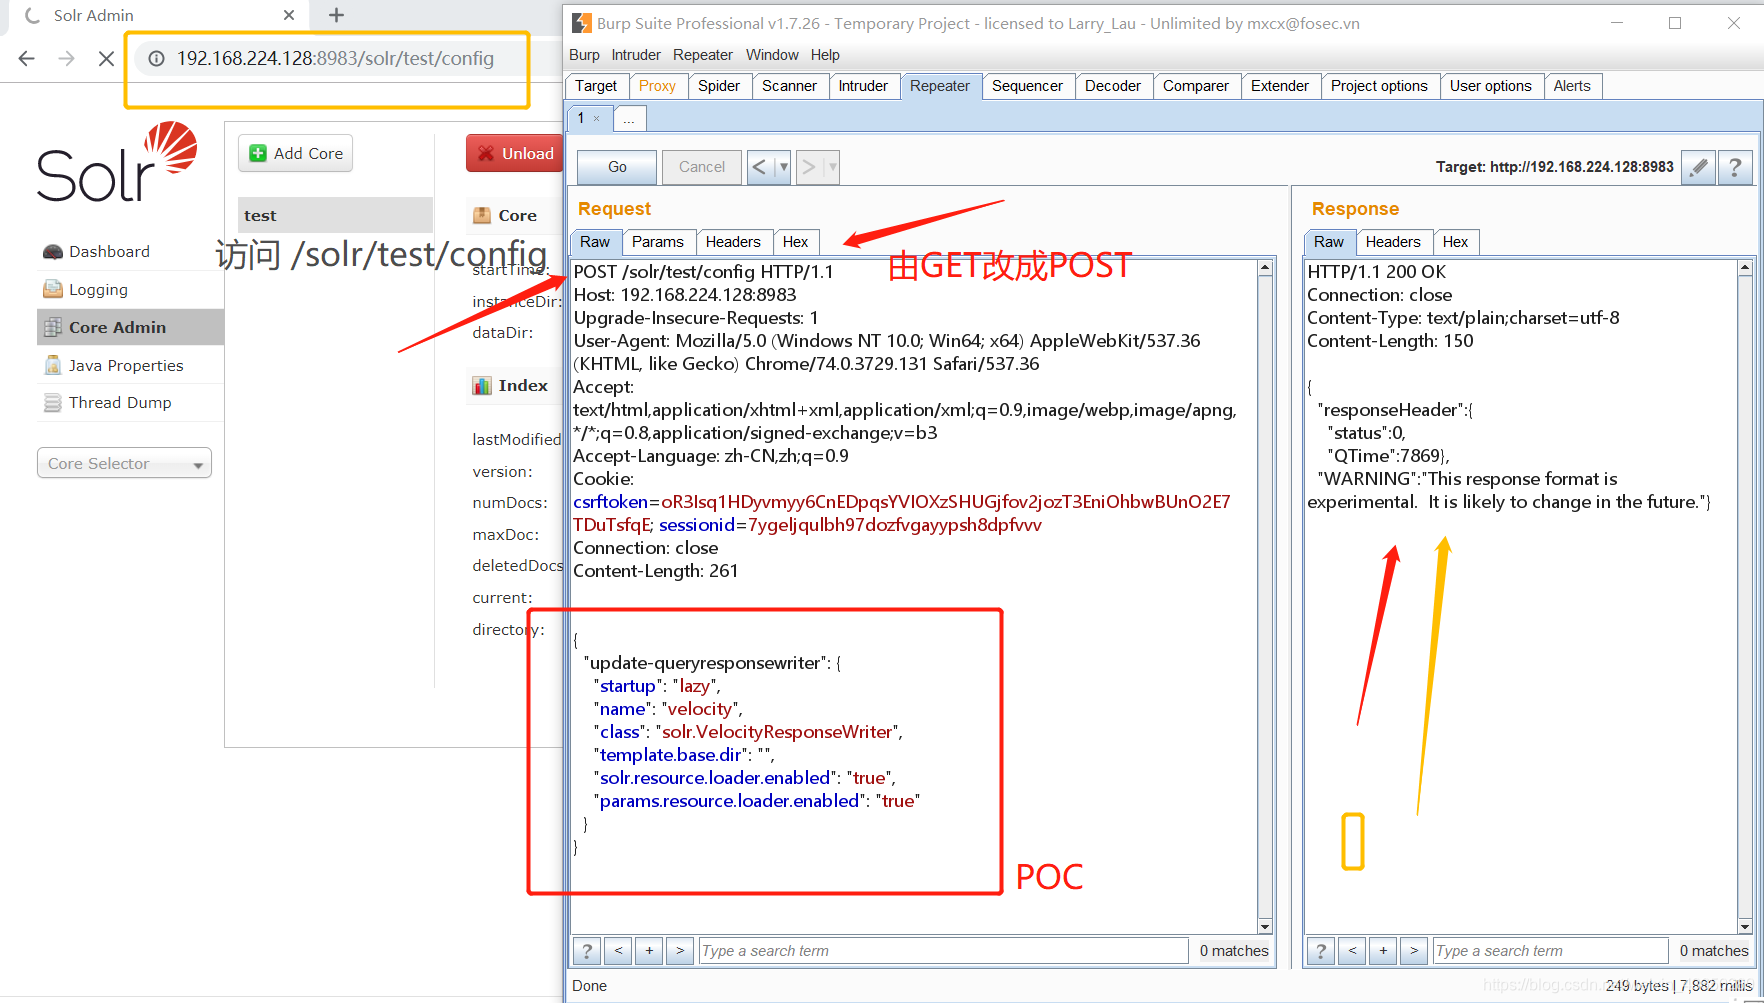
Task: Close the Solr Admin browser tab
Action: tap(289, 15)
